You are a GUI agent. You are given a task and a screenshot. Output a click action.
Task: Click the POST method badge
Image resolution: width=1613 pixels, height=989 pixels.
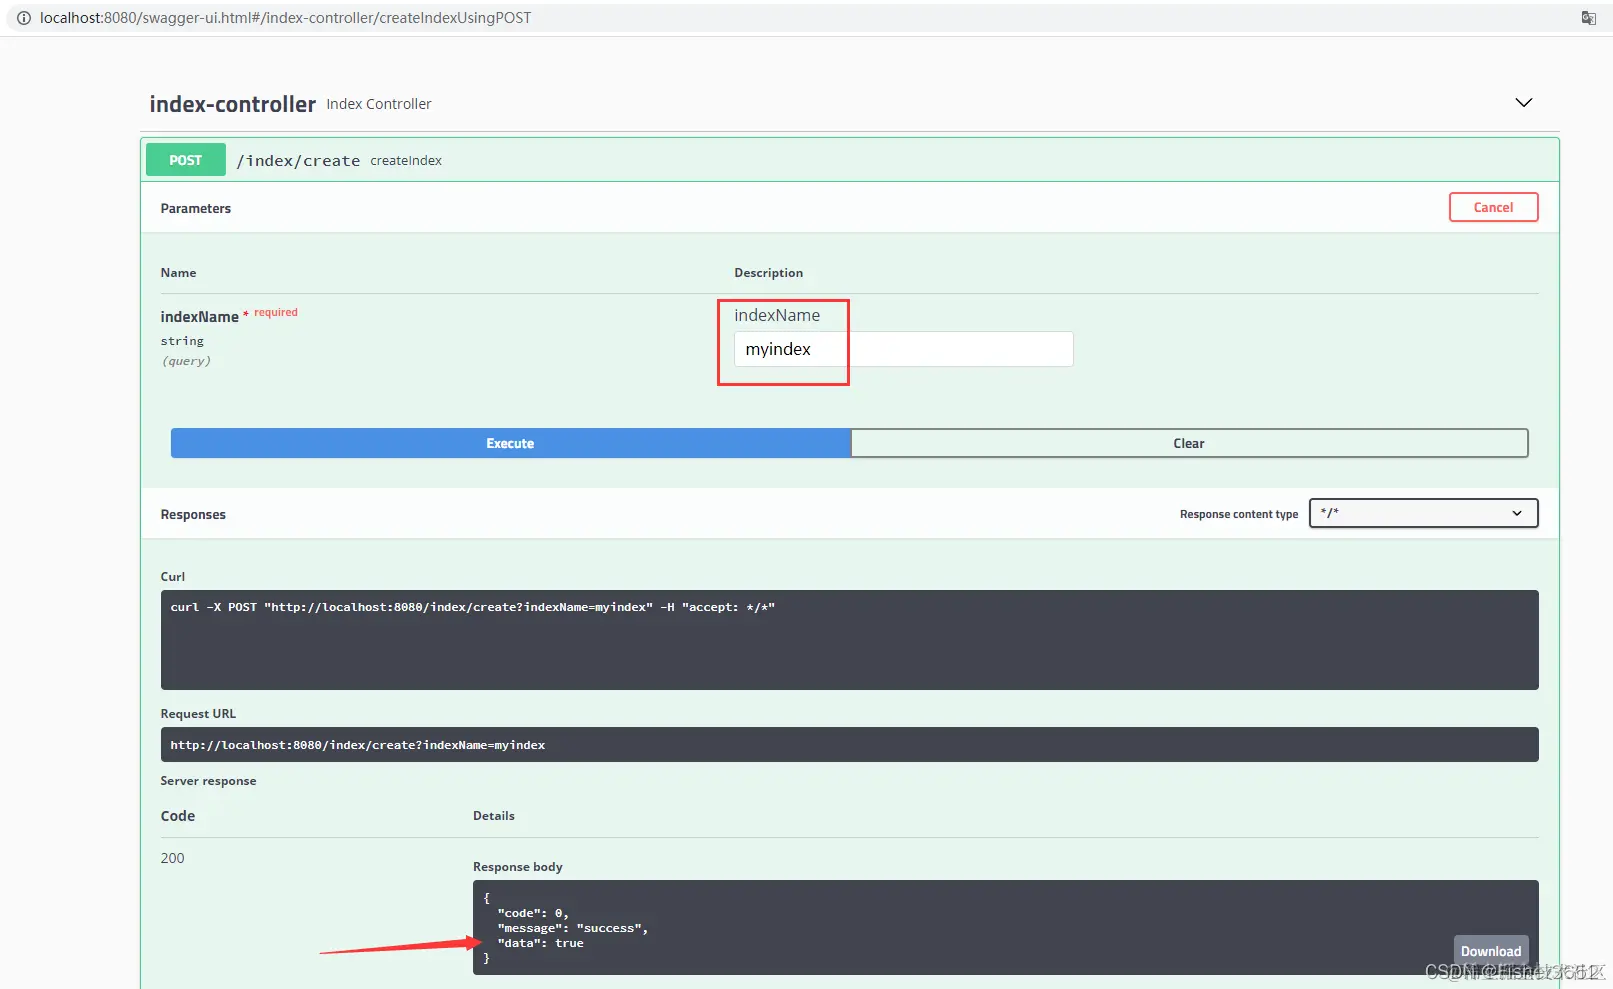tap(185, 160)
